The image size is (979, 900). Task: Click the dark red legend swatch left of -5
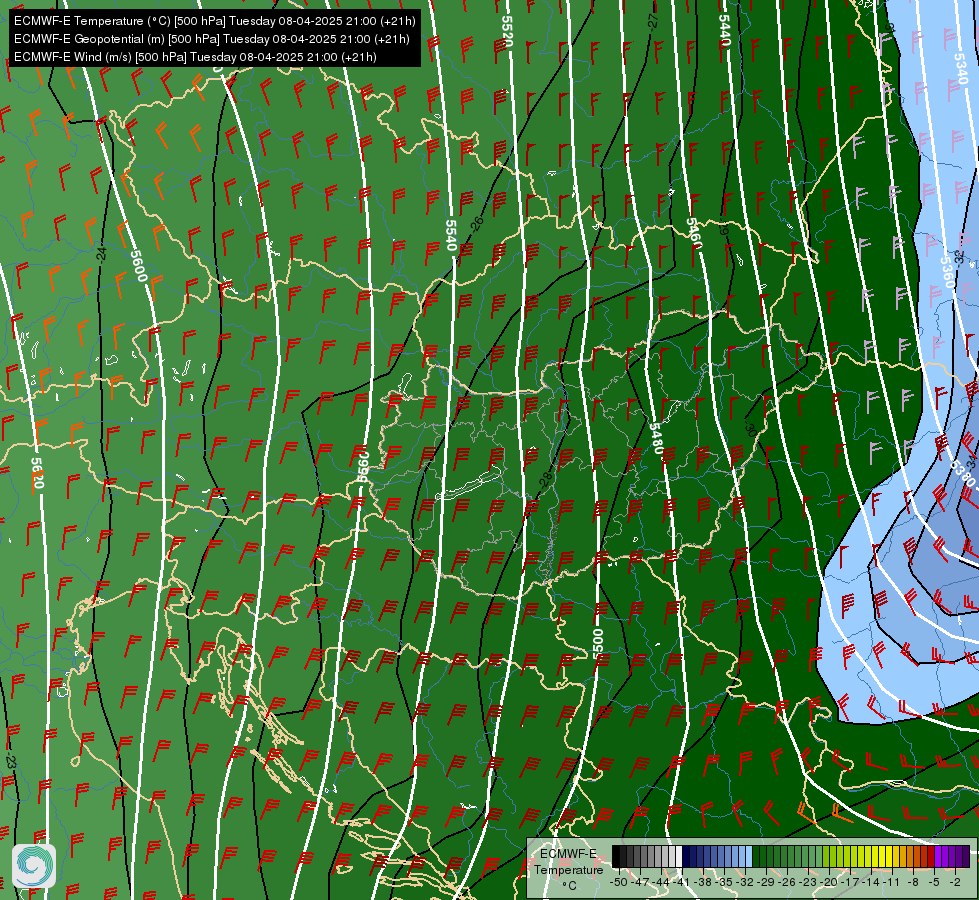(x=931, y=856)
